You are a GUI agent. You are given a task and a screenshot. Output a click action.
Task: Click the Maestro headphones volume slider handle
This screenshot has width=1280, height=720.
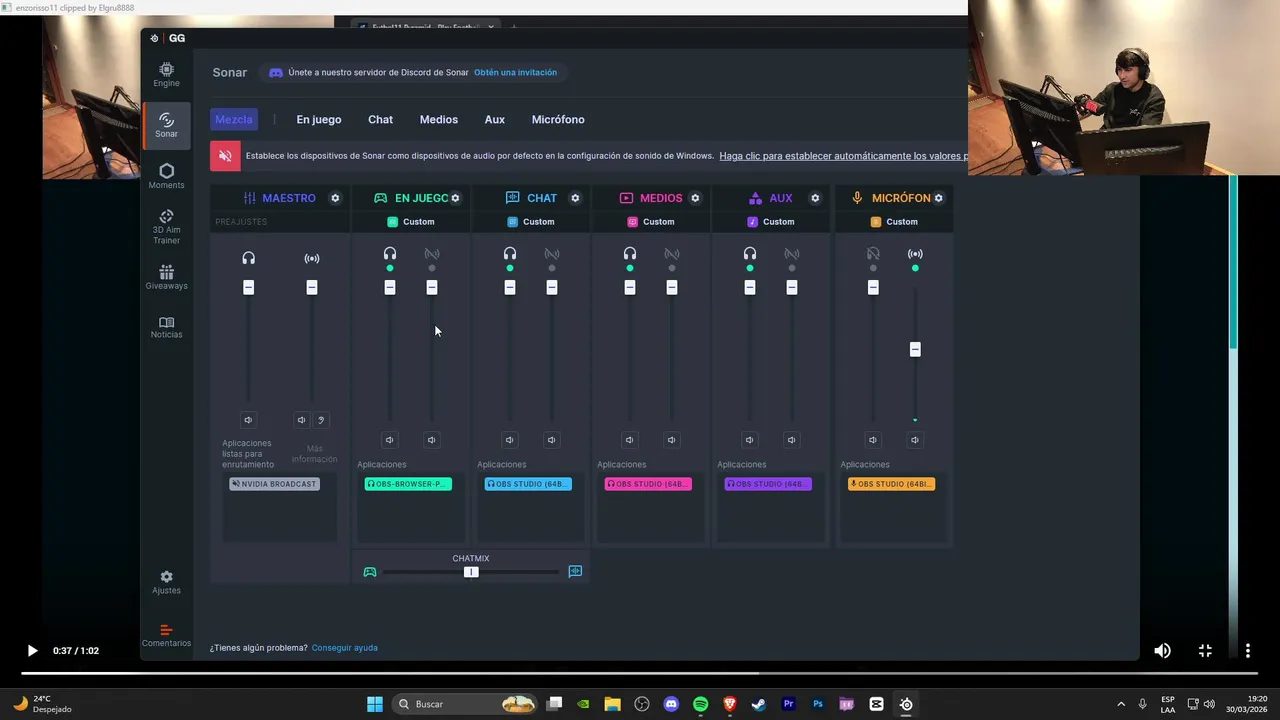point(249,287)
